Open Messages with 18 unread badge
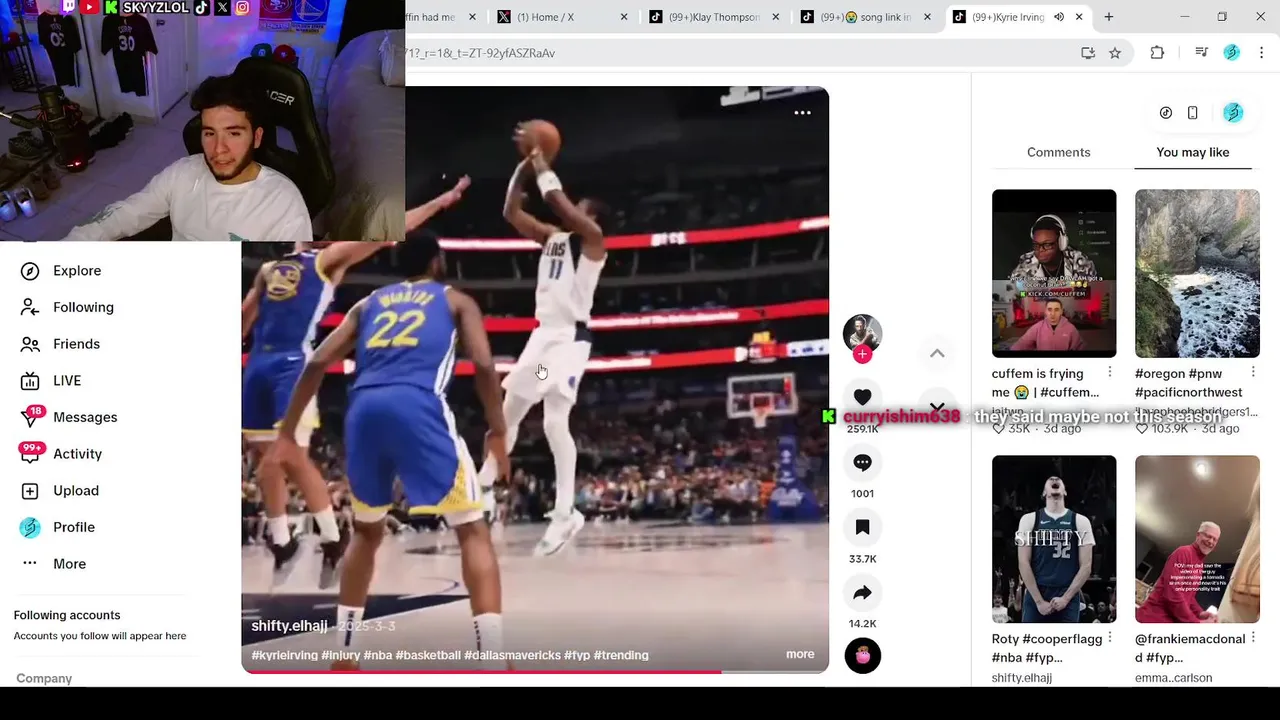The image size is (1280, 720). click(x=68, y=417)
